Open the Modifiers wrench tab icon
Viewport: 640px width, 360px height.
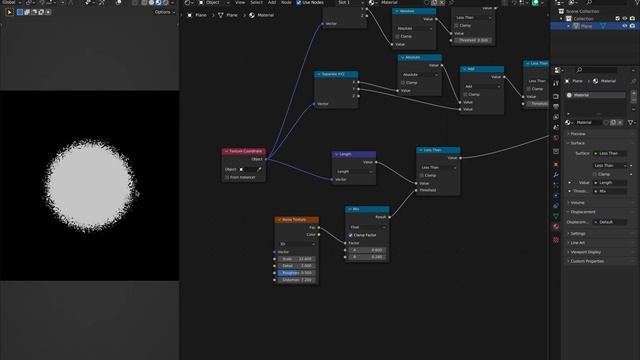pos(556,175)
